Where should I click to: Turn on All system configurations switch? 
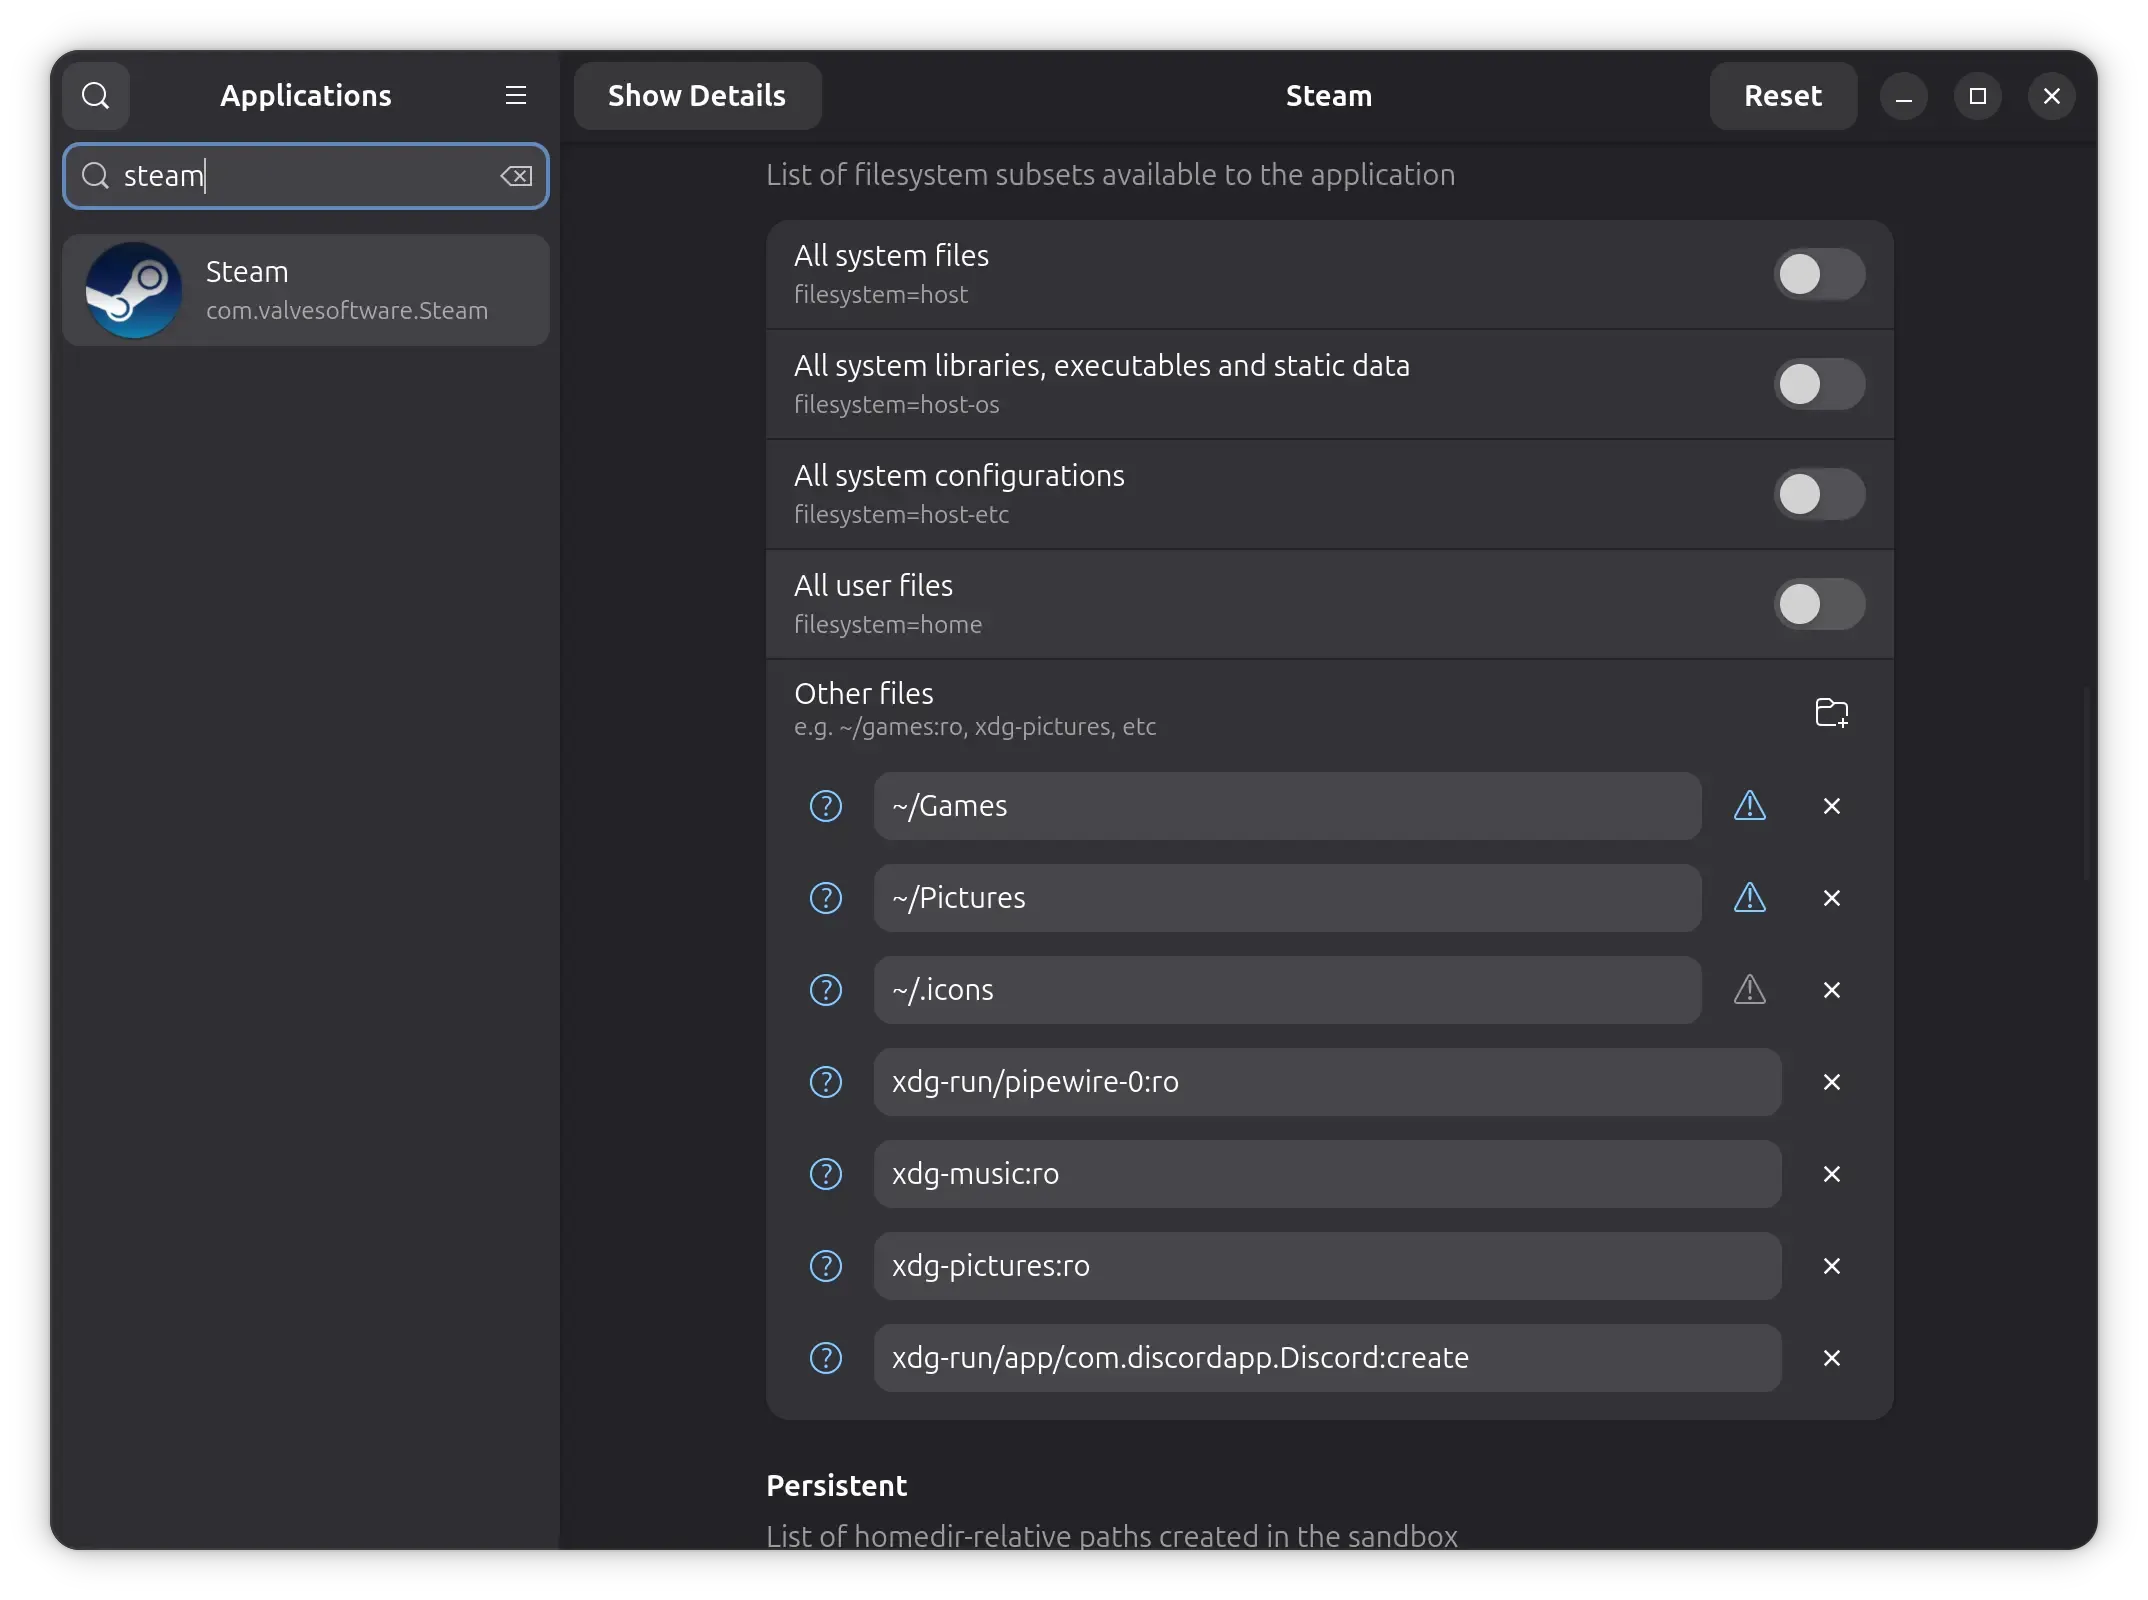click(1818, 494)
